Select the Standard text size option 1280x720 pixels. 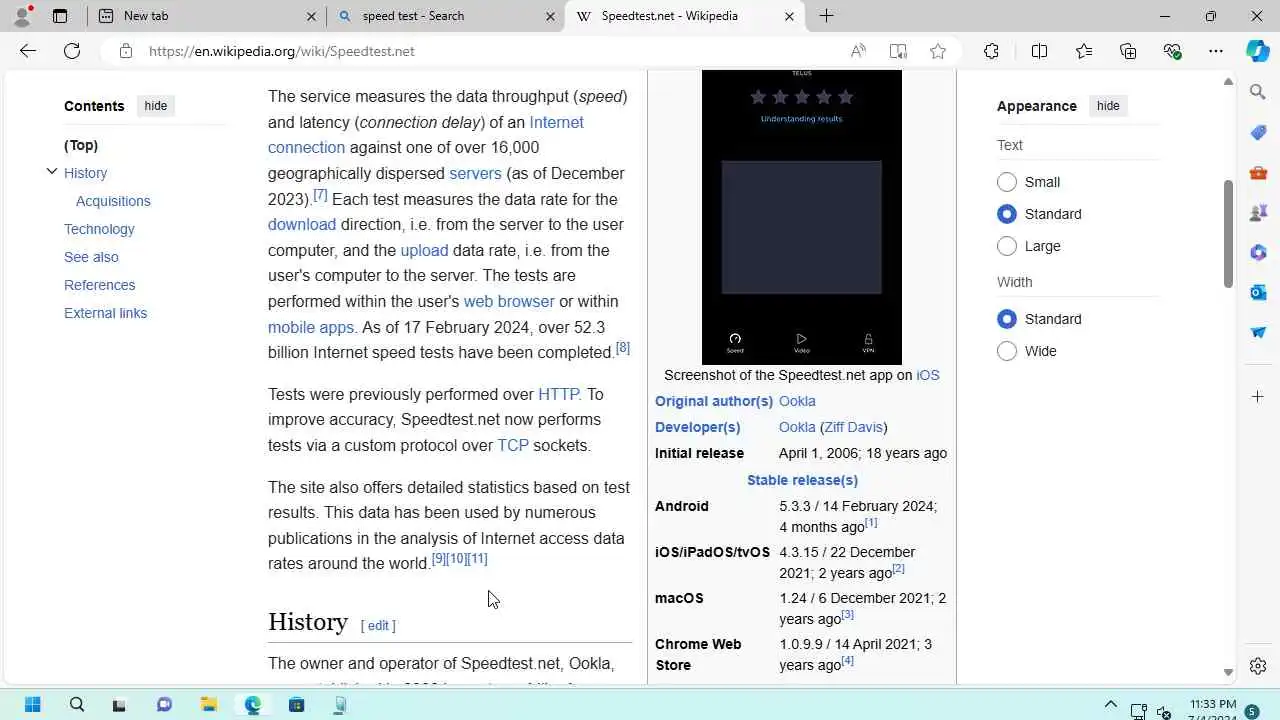pos(1007,214)
